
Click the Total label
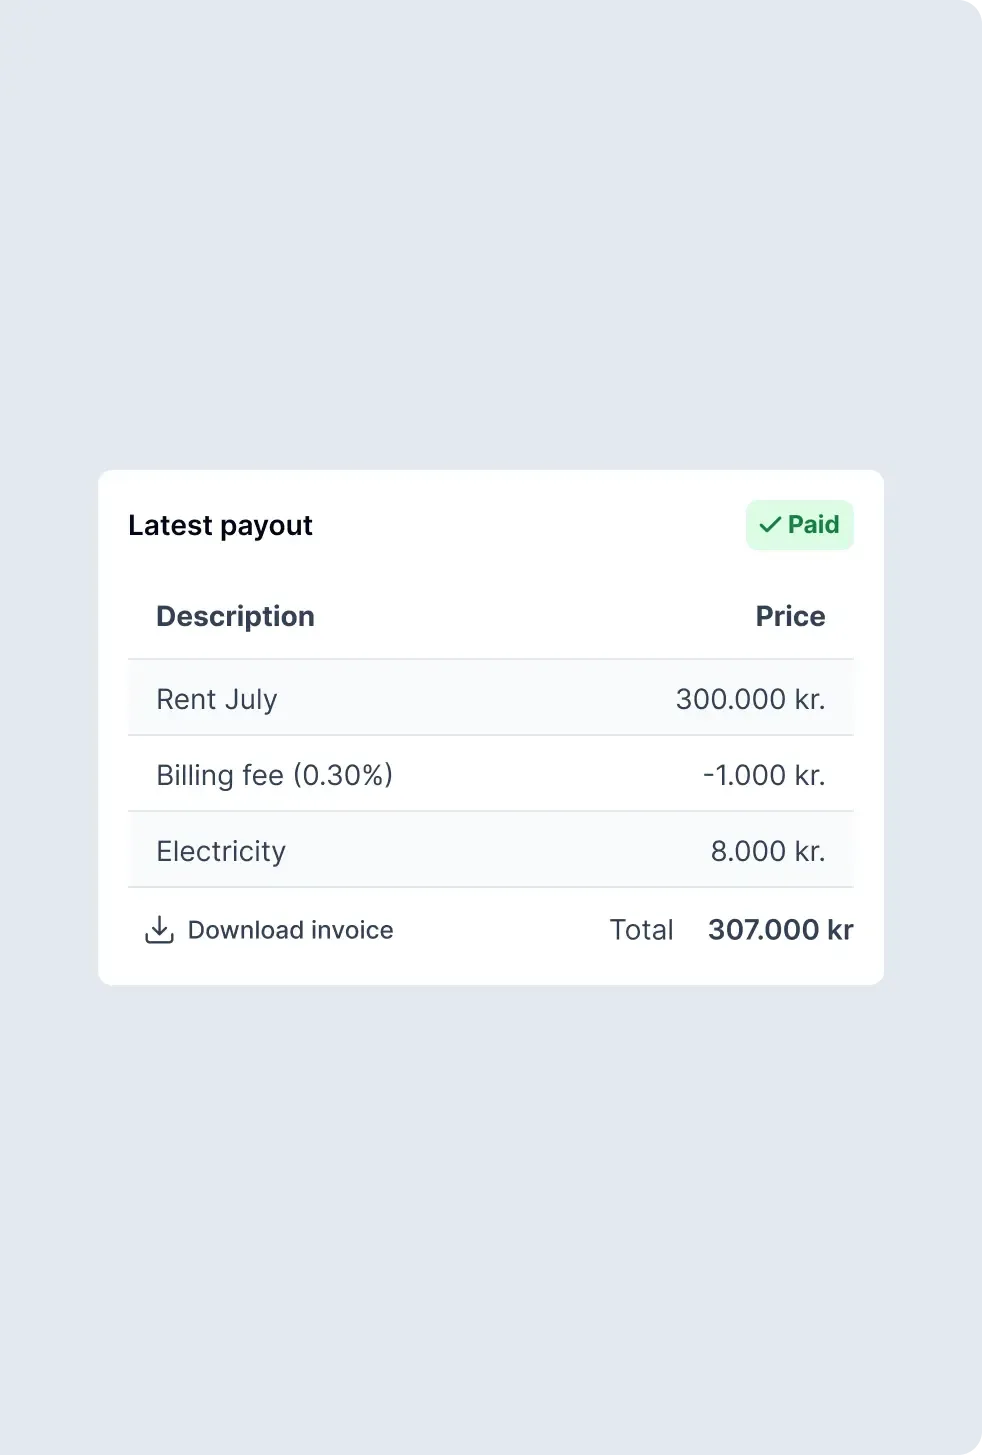tap(641, 930)
